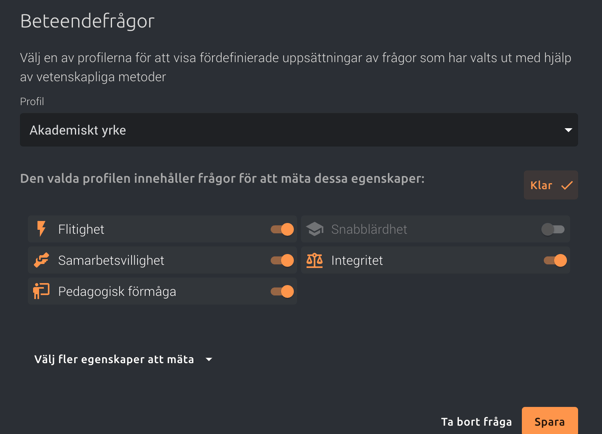Select the Flitighet trait label
Viewport: 602px width, 434px height.
coord(81,229)
